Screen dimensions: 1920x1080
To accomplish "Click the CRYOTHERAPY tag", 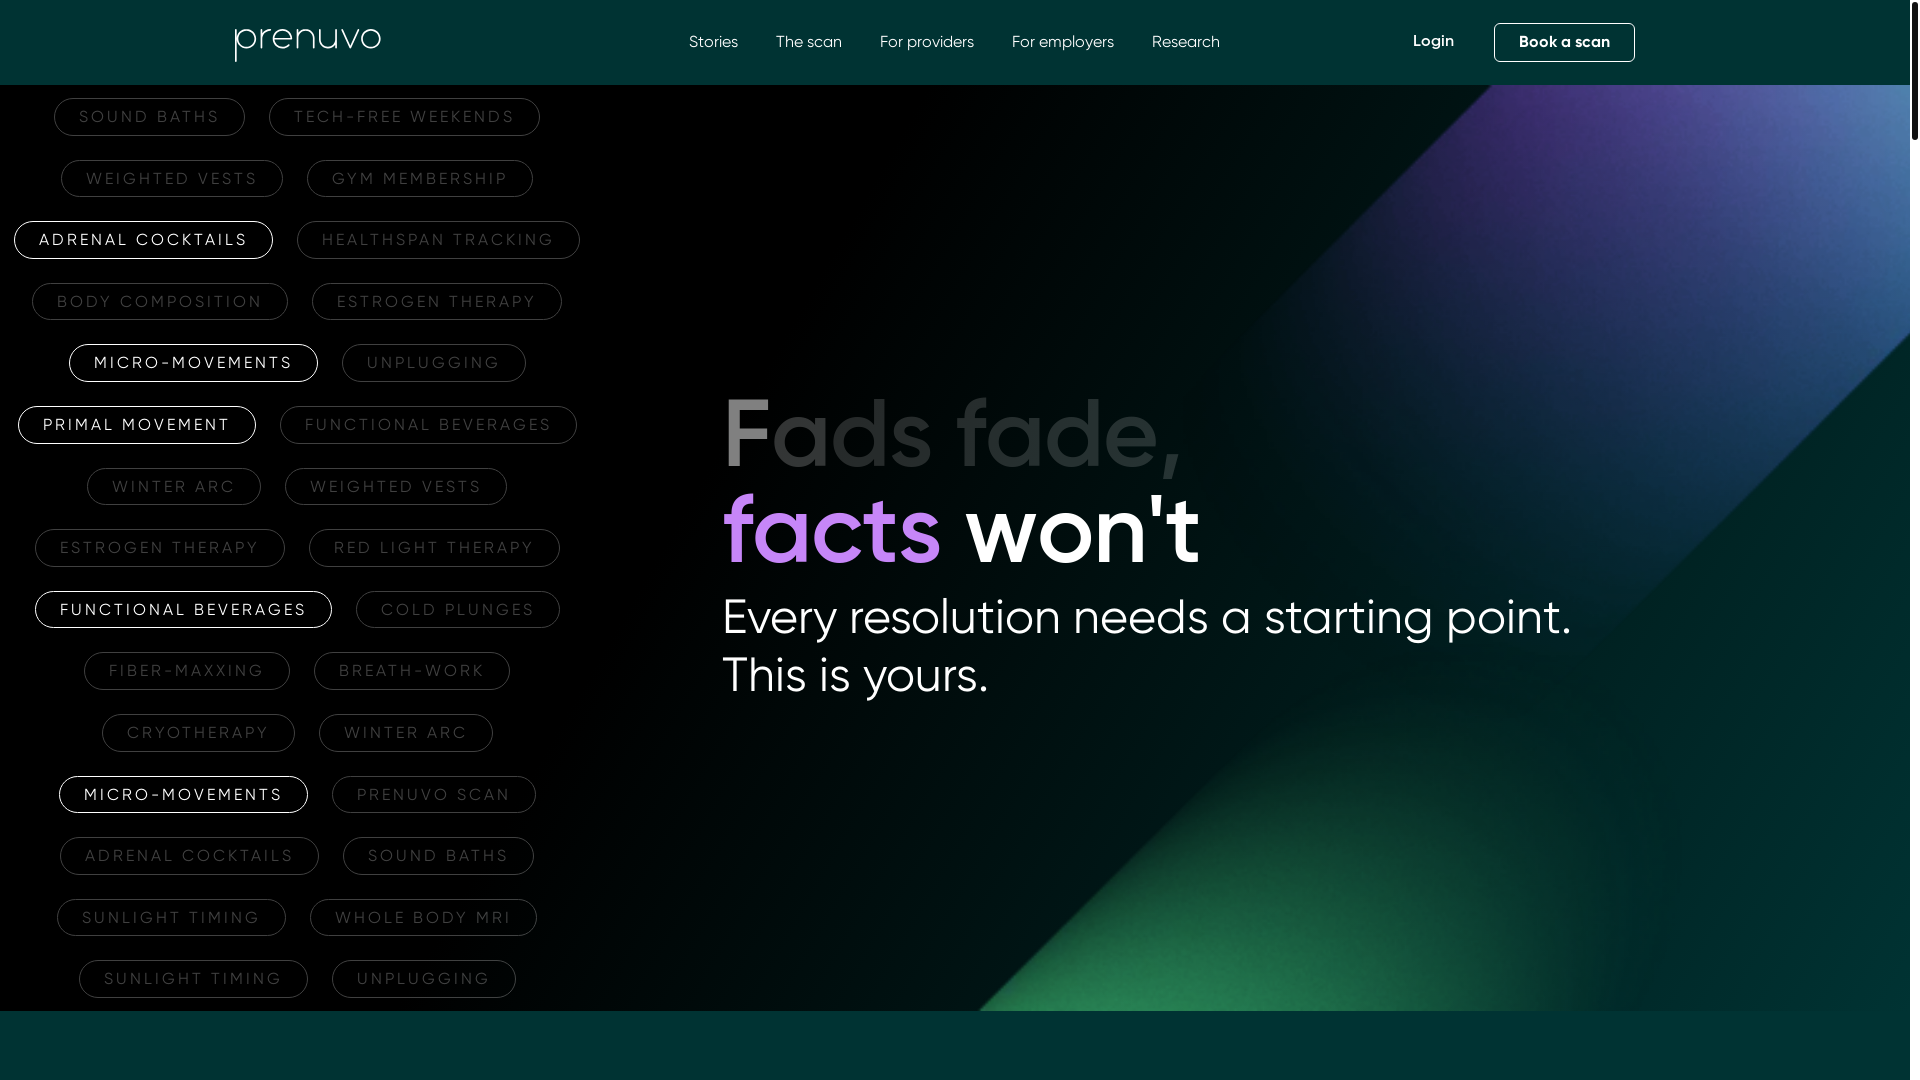I will (198, 733).
